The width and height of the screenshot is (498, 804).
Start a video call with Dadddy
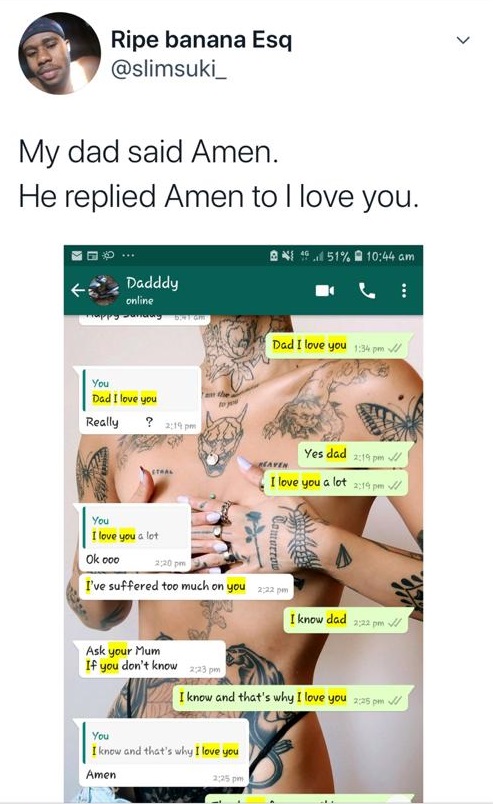pos(325,291)
